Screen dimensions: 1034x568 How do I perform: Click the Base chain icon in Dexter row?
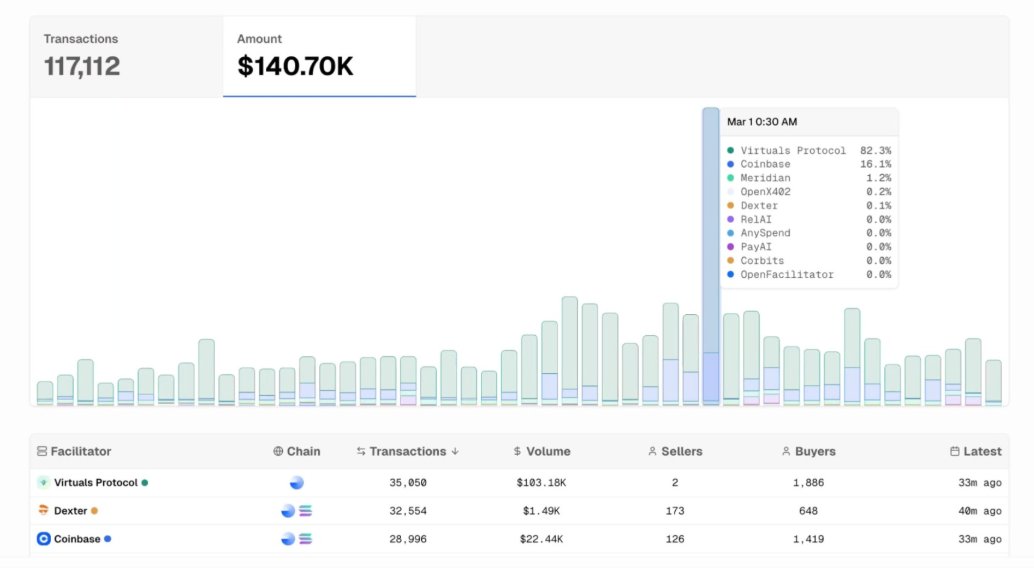tap(288, 511)
